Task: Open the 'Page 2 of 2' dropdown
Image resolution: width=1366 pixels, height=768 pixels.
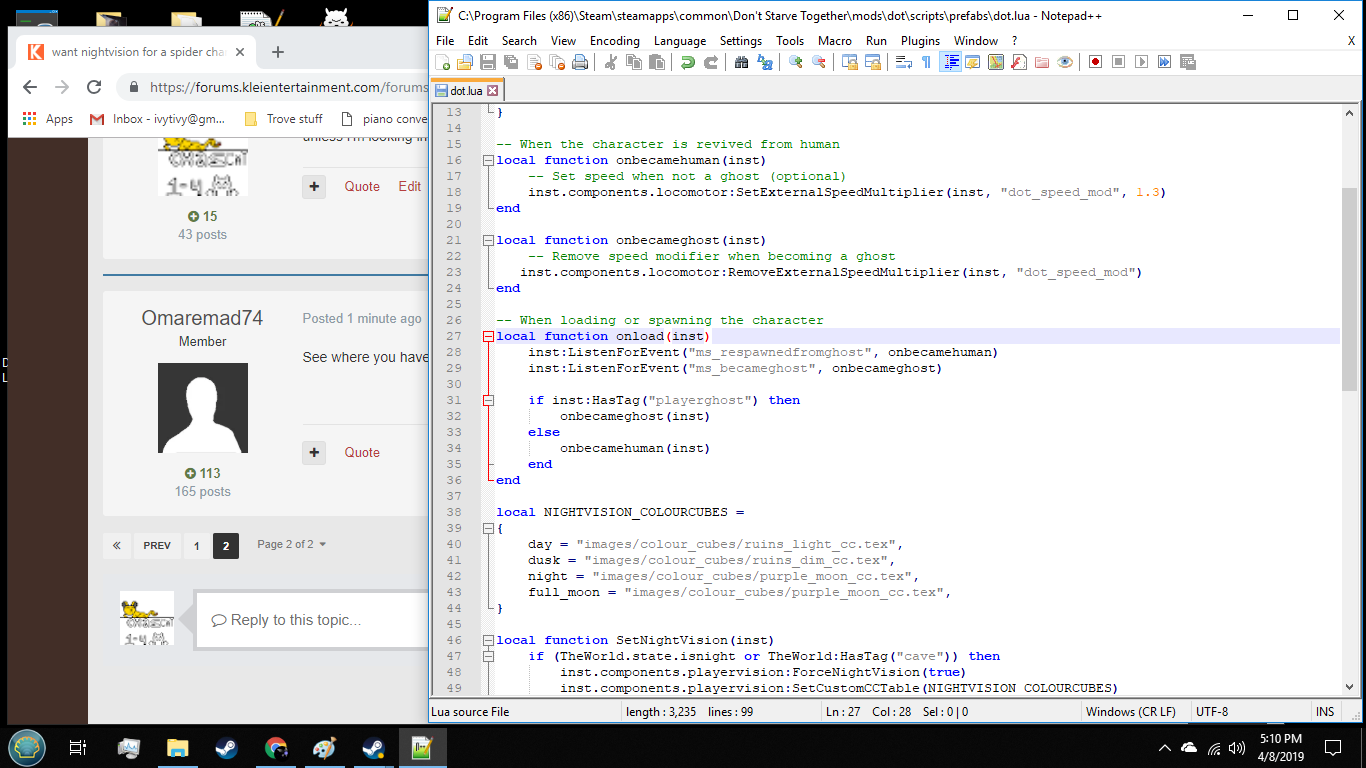Action: pyautogui.click(x=292, y=544)
